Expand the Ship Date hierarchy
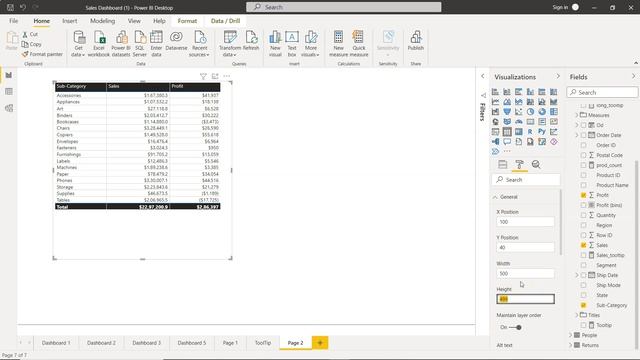This screenshot has height=360, width=640. 577,275
